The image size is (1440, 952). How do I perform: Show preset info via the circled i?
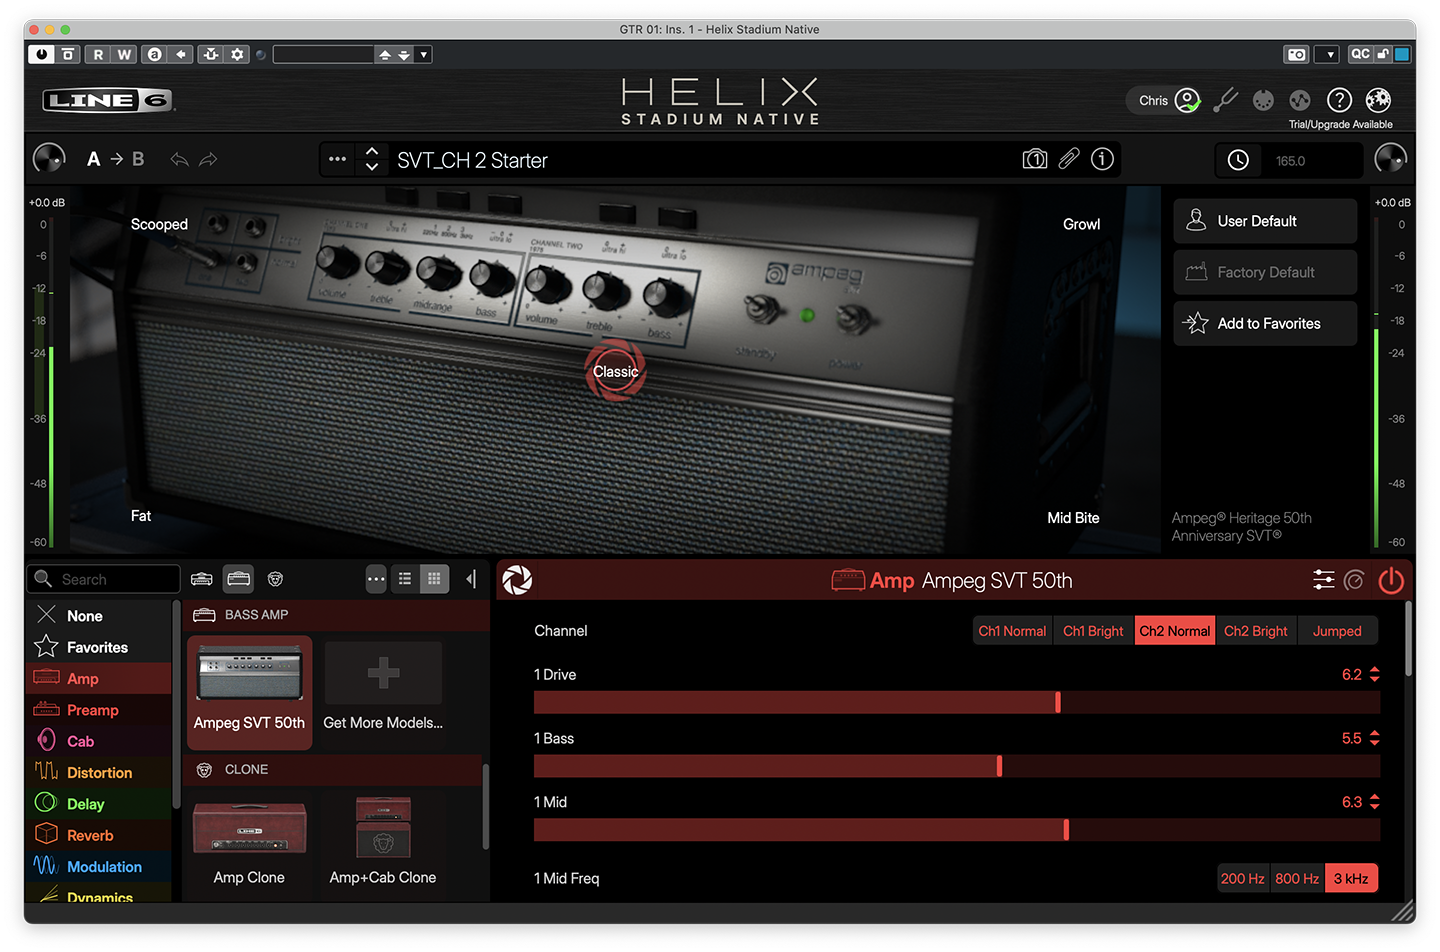point(1102,159)
